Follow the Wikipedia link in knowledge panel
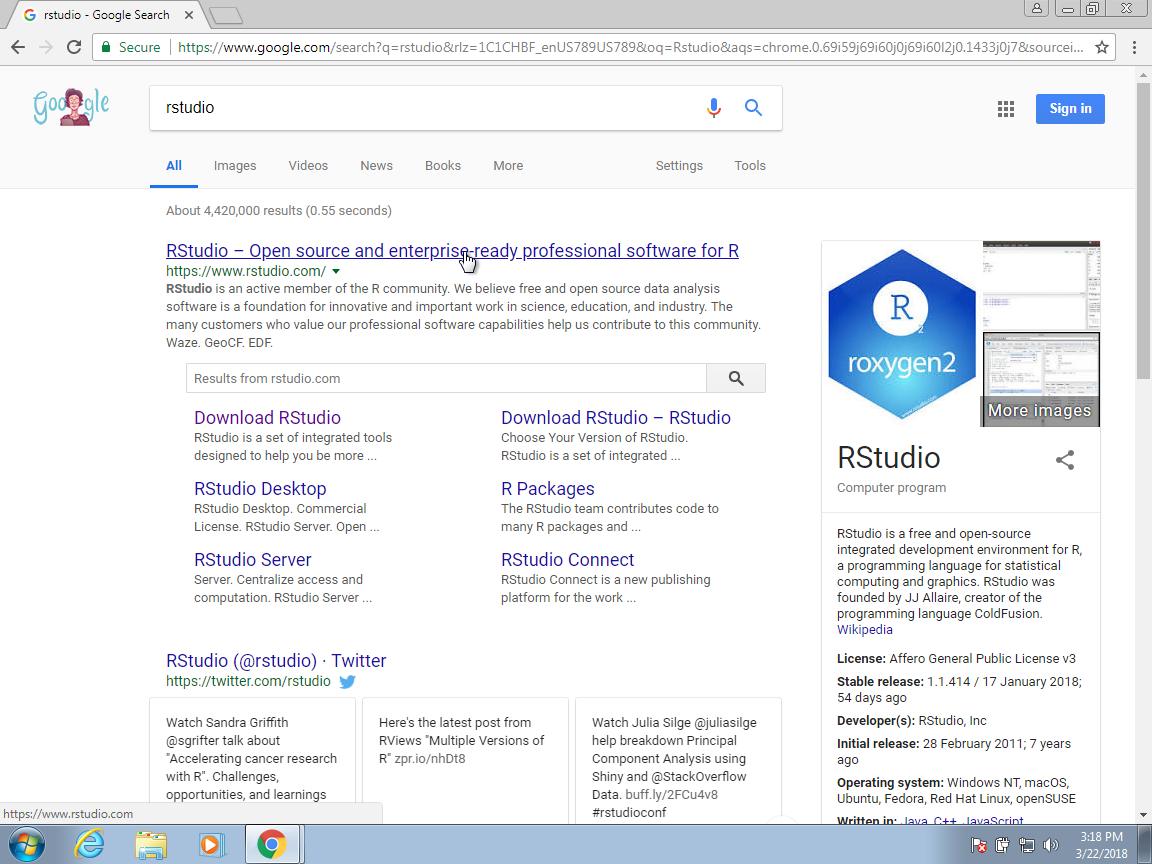The height and width of the screenshot is (864, 1152). pyautogui.click(x=865, y=630)
